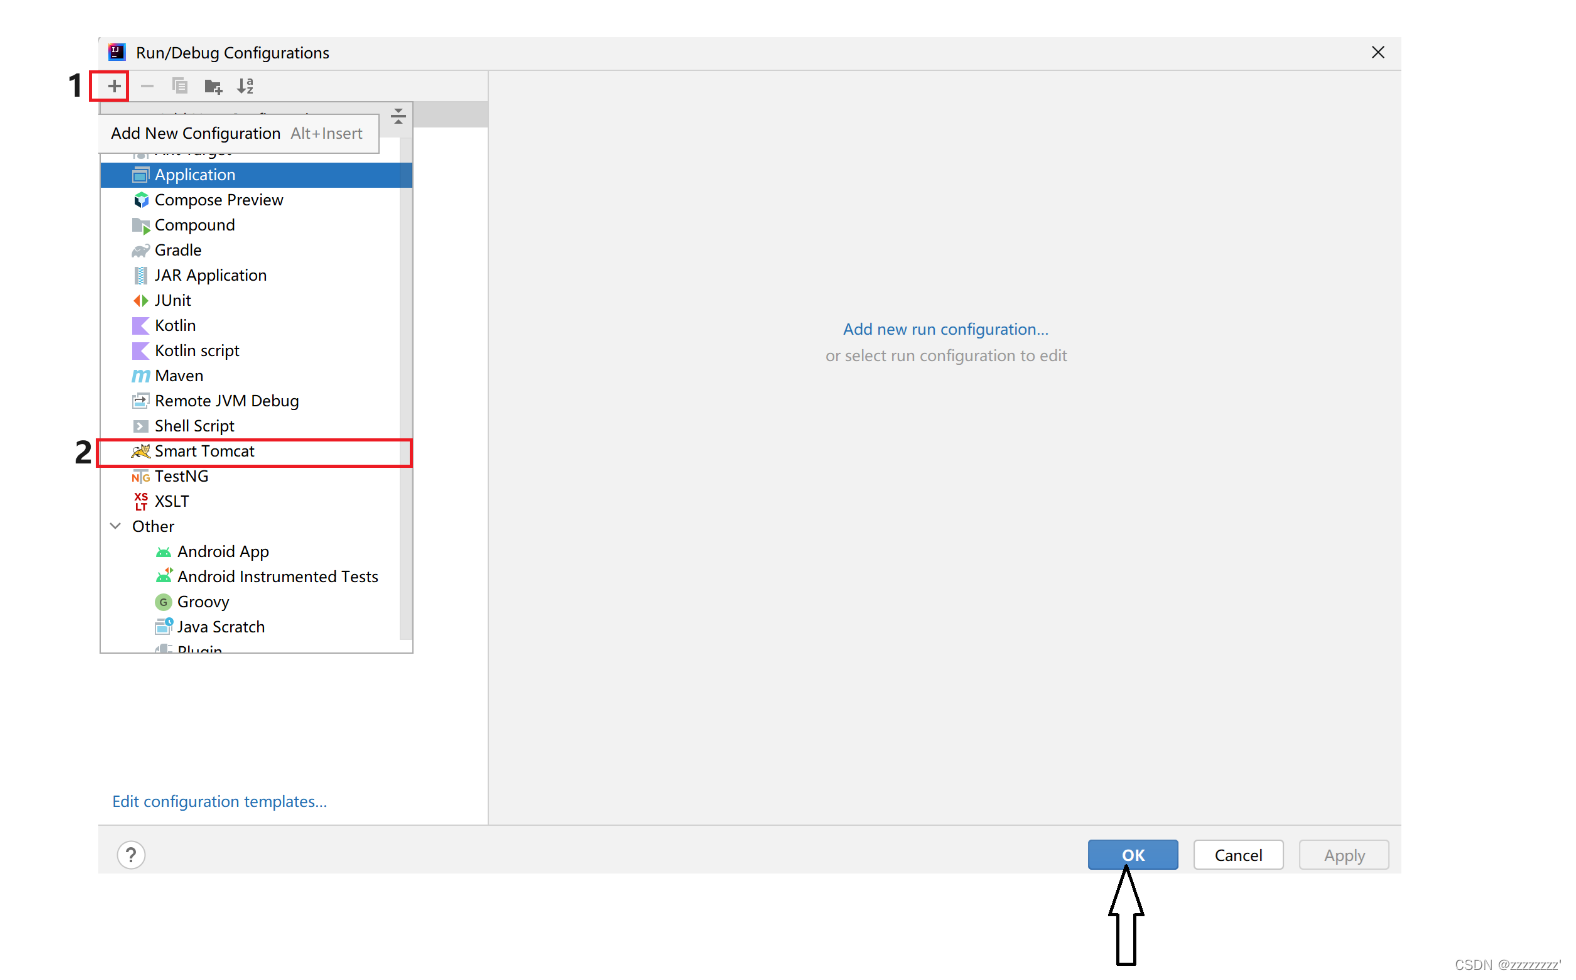Pick JAR Application from the list
This screenshot has width=1576, height=980.
(x=256, y=275)
